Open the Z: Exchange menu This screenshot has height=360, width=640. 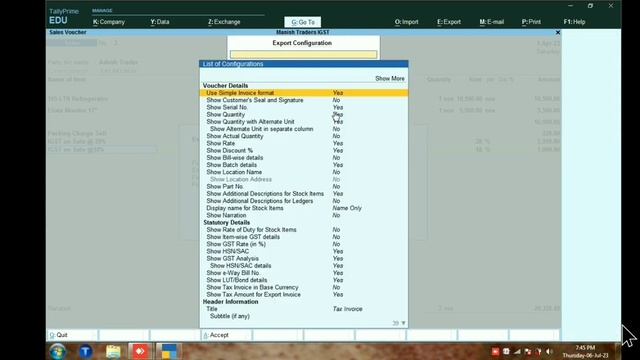tap(224, 22)
